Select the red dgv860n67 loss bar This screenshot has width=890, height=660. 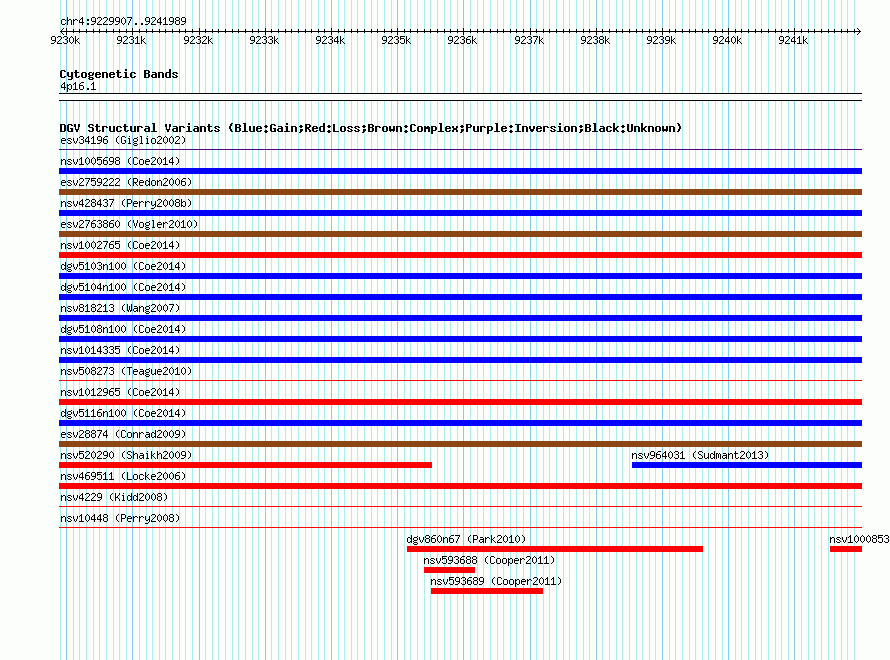(555, 549)
